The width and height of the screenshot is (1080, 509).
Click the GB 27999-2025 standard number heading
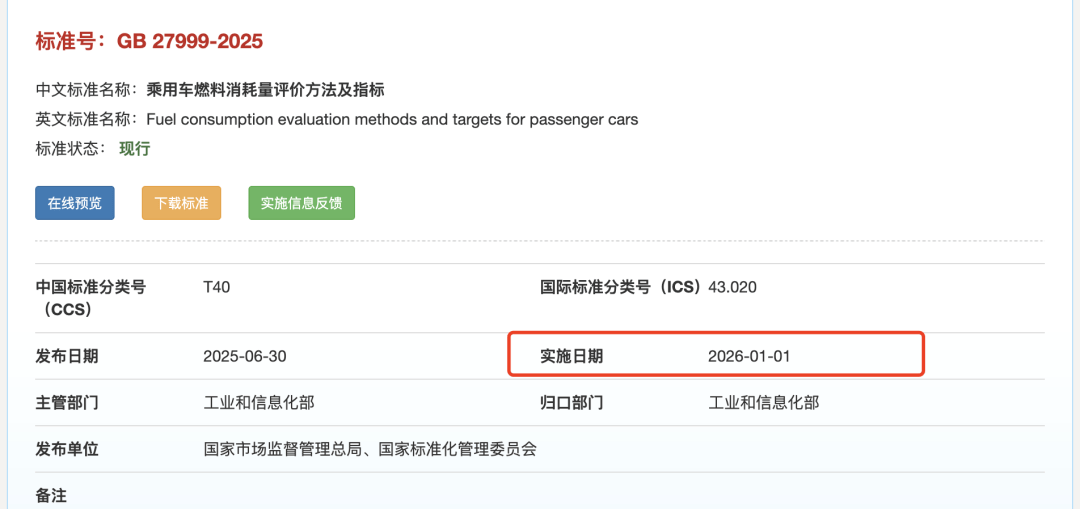tap(190, 41)
